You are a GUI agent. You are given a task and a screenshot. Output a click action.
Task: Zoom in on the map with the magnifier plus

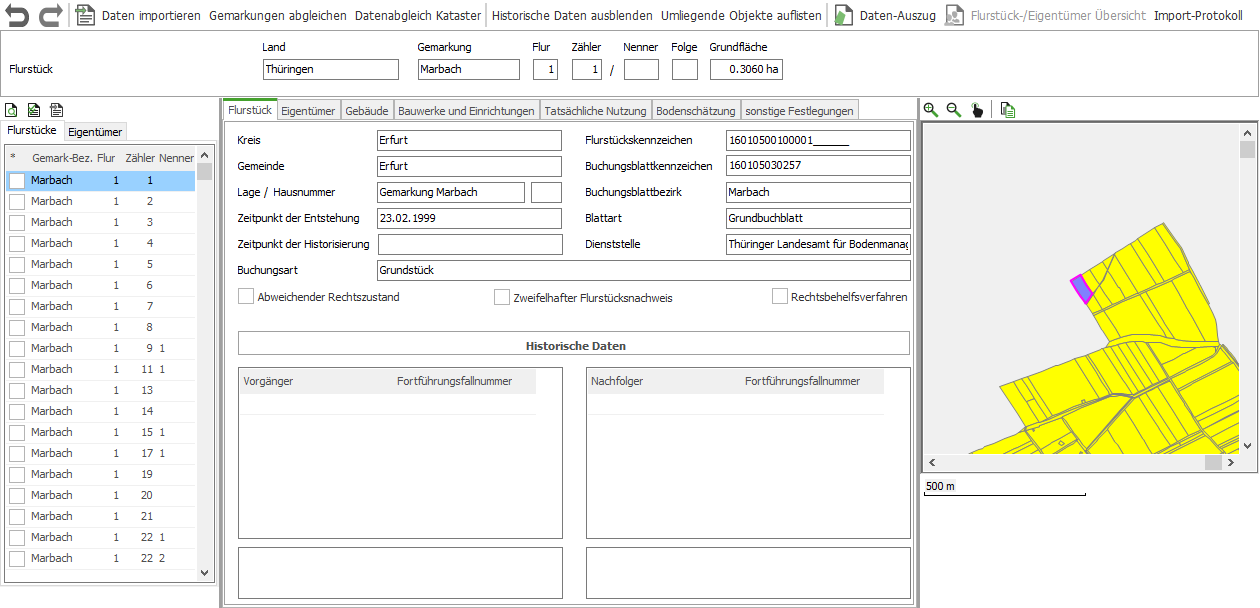(x=931, y=110)
